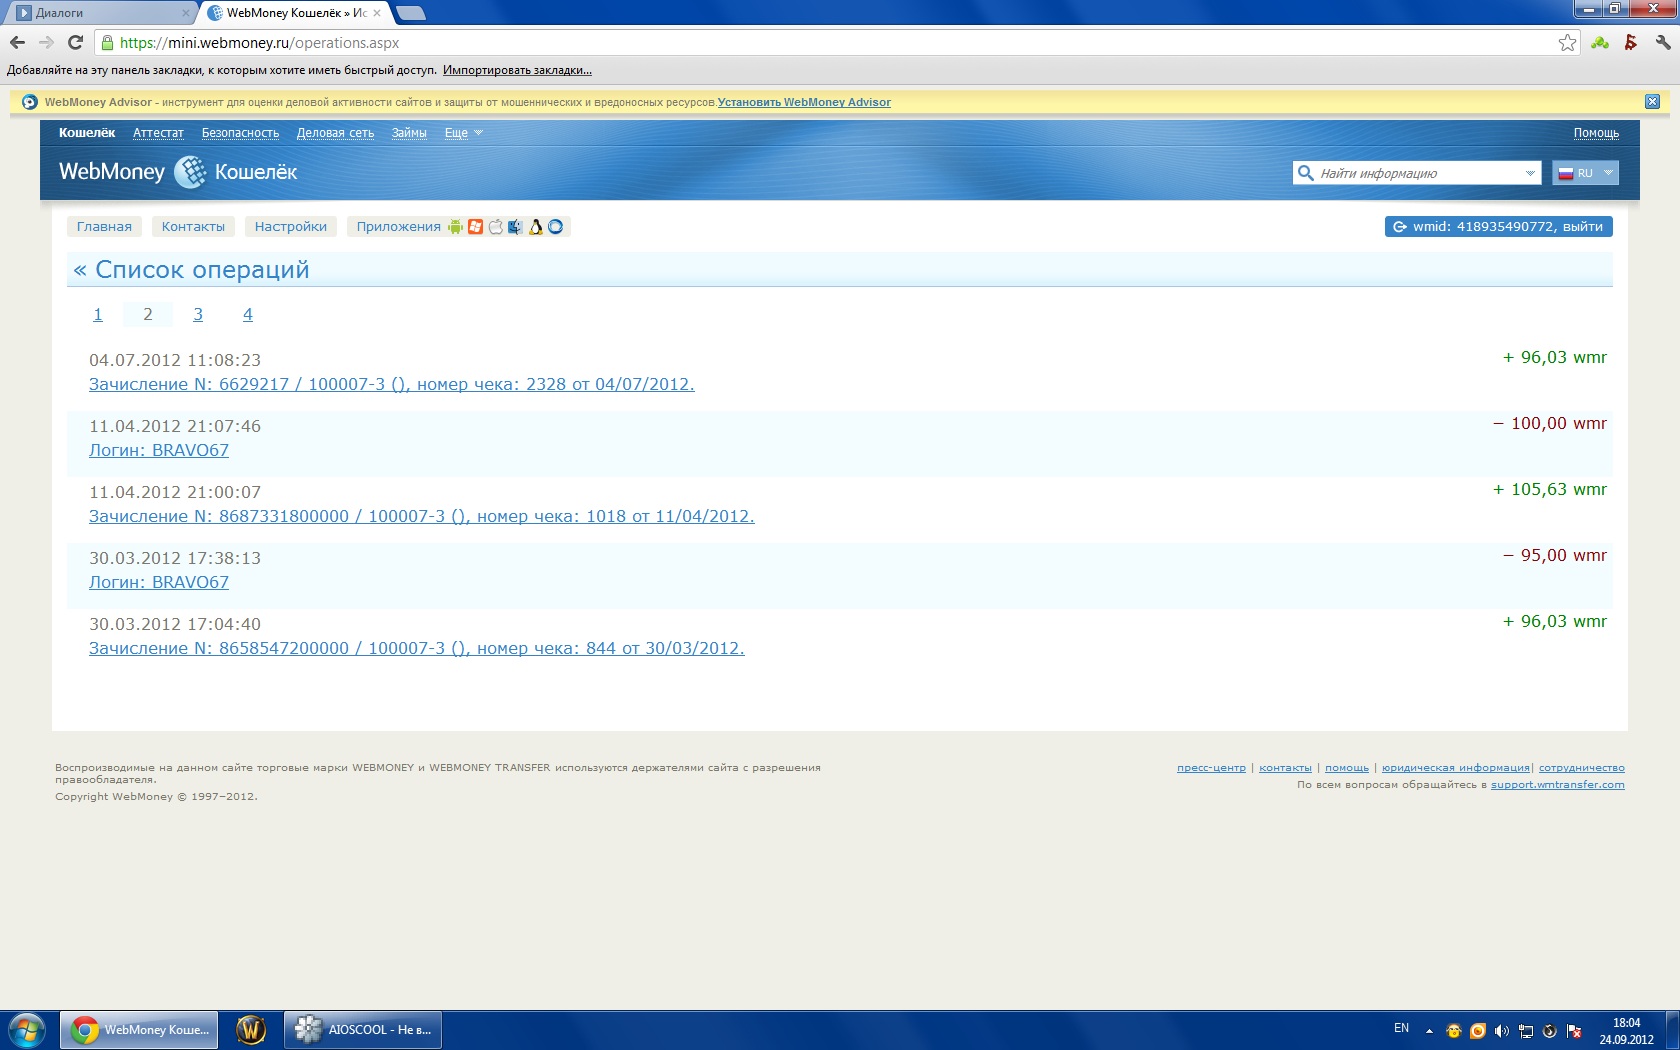Click the Linux penguin app icon

536,227
